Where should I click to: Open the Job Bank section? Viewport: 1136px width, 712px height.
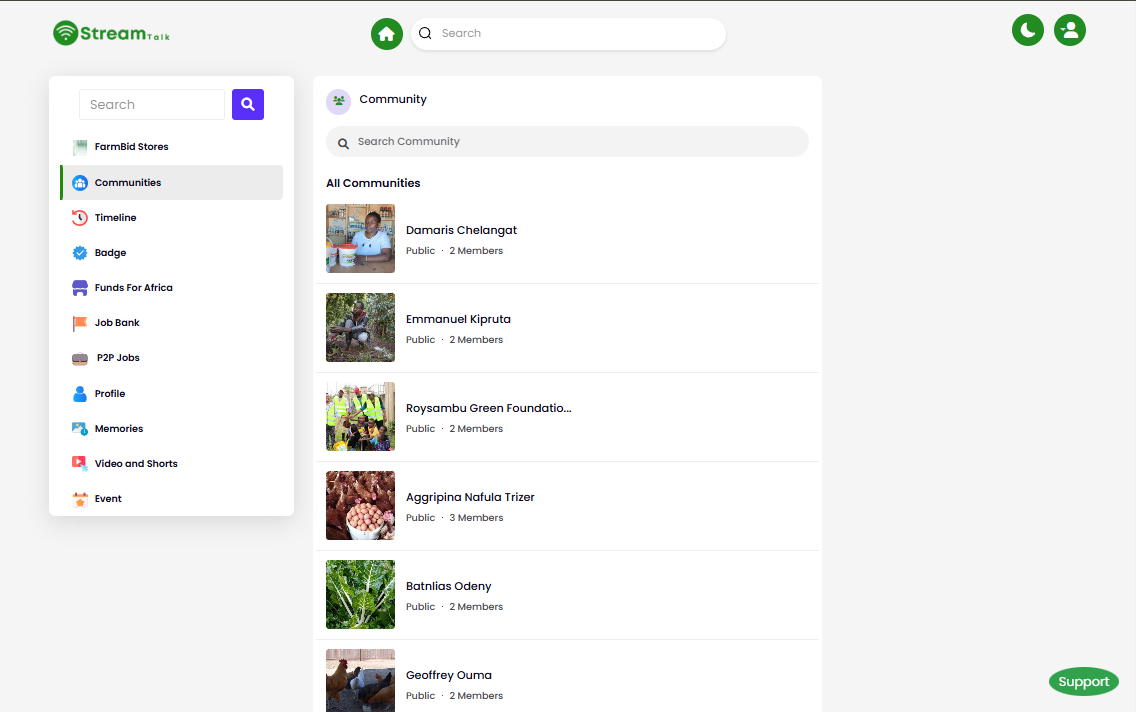click(117, 323)
